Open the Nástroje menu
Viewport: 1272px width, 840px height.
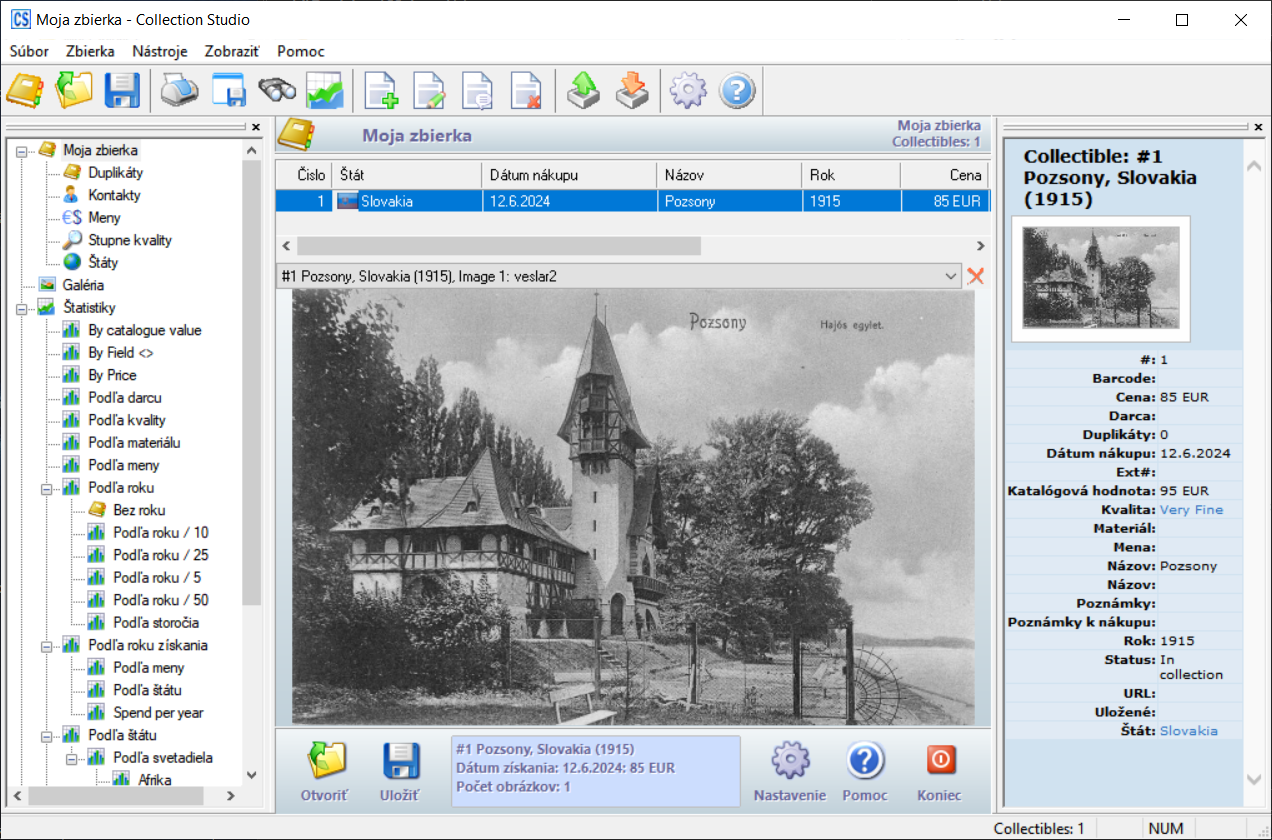click(159, 51)
